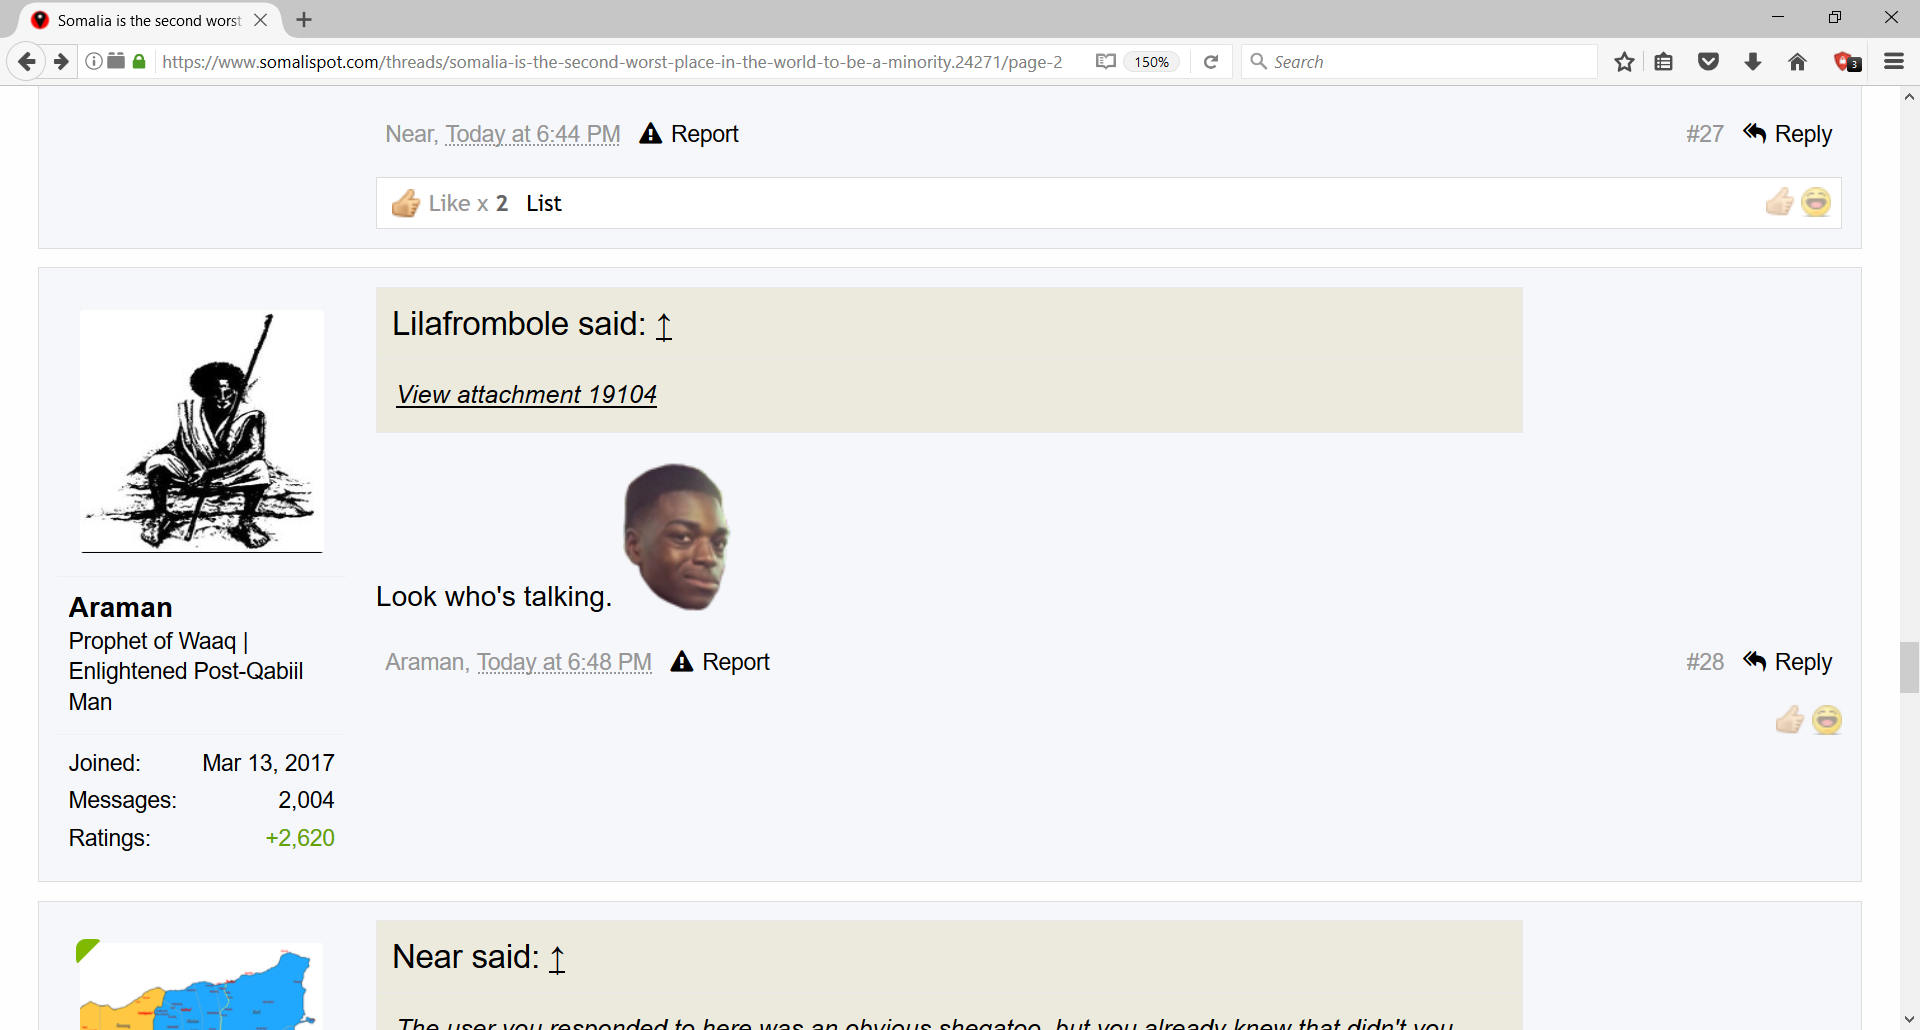Bookmark this page with the star icon
Screen dimensions: 1920x1030
tap(1624, 62)
